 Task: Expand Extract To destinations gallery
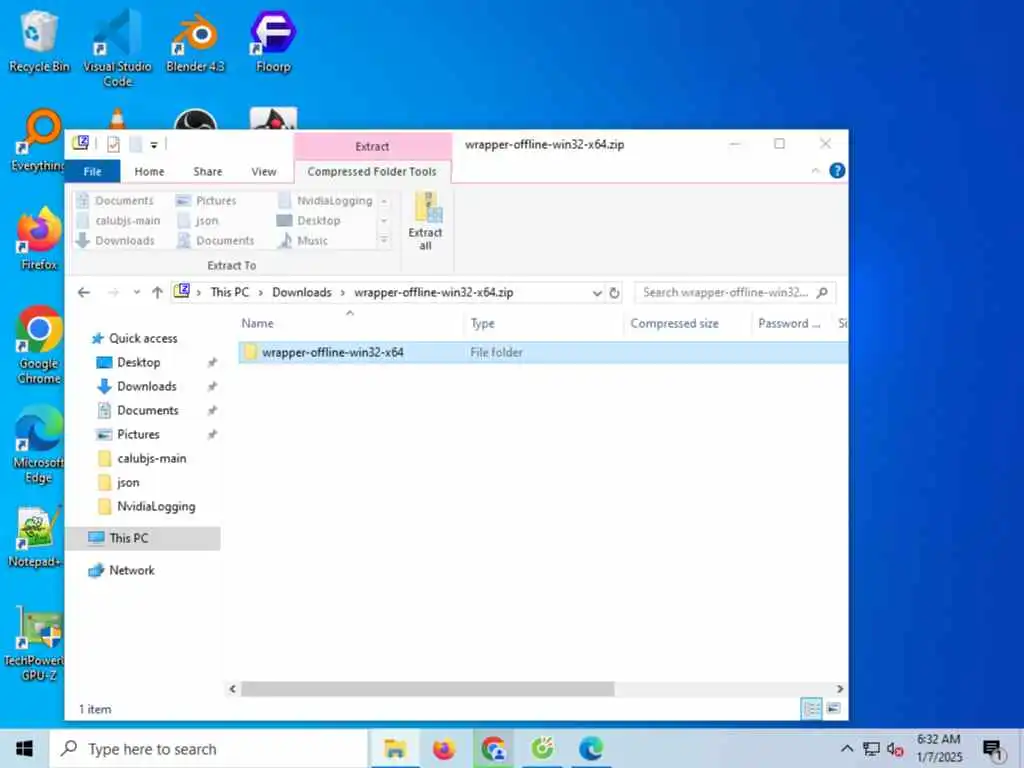[x=384, y=241]
